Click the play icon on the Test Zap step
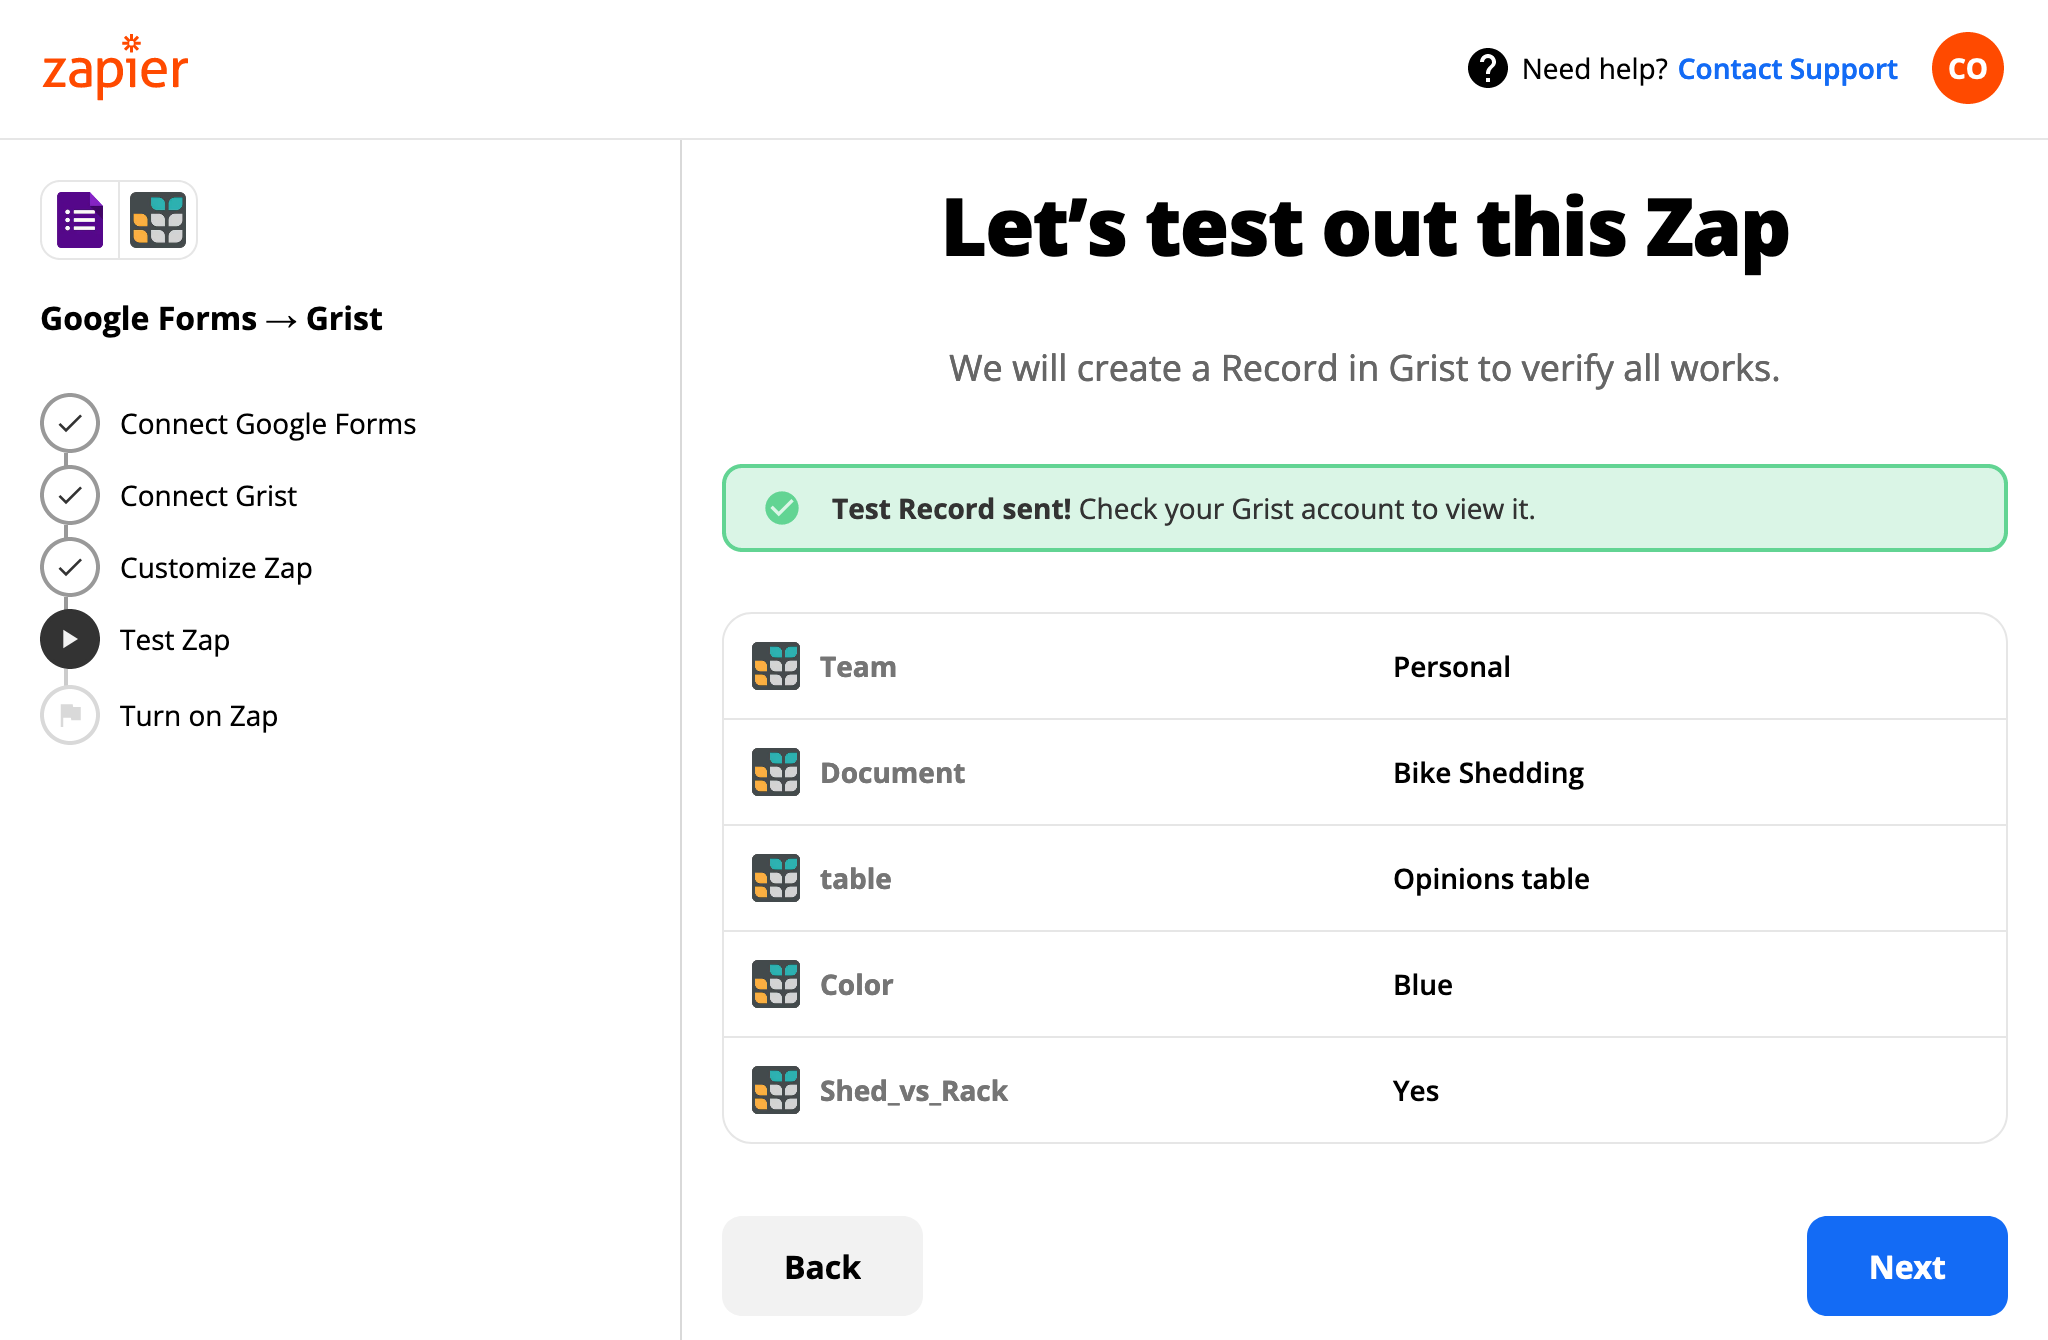The width and height of the screenshot is (2048, 1340). [69, 639]
